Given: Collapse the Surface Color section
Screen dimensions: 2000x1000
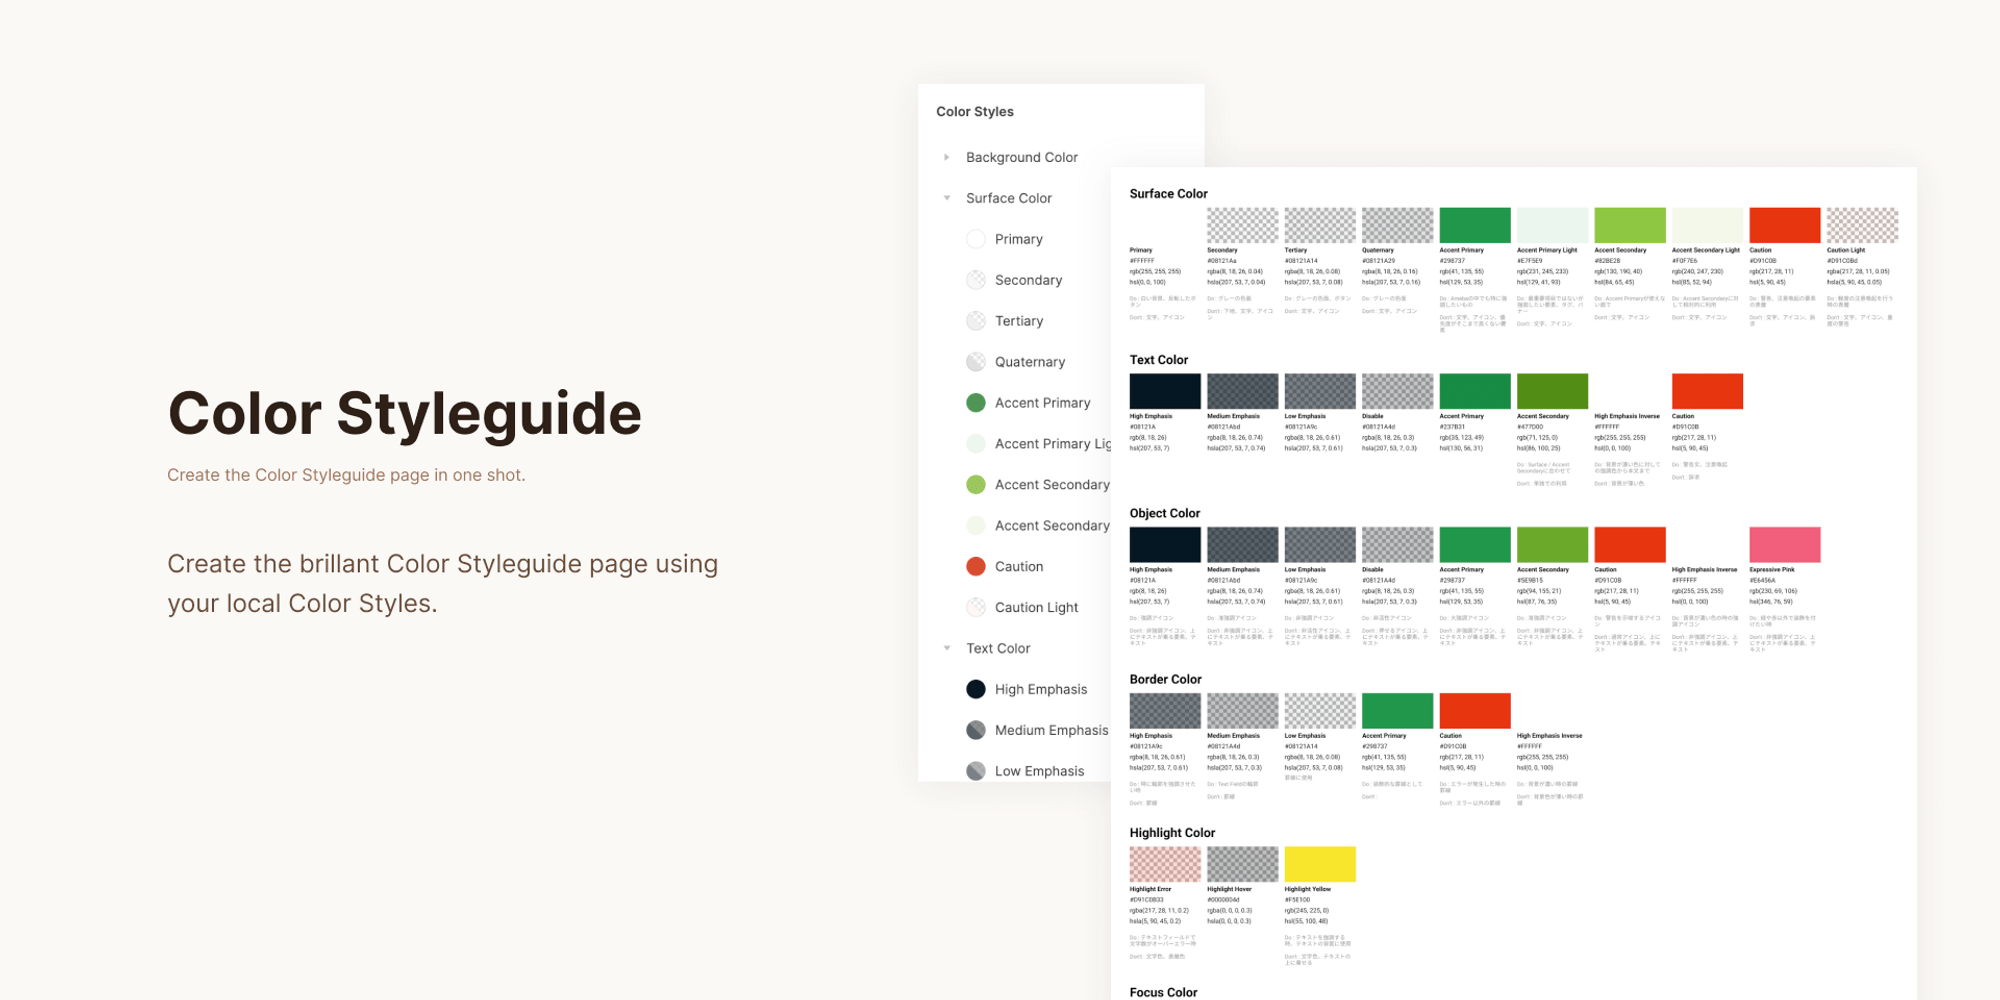Looking at the screenshot, I should click(x=946, y=198).
